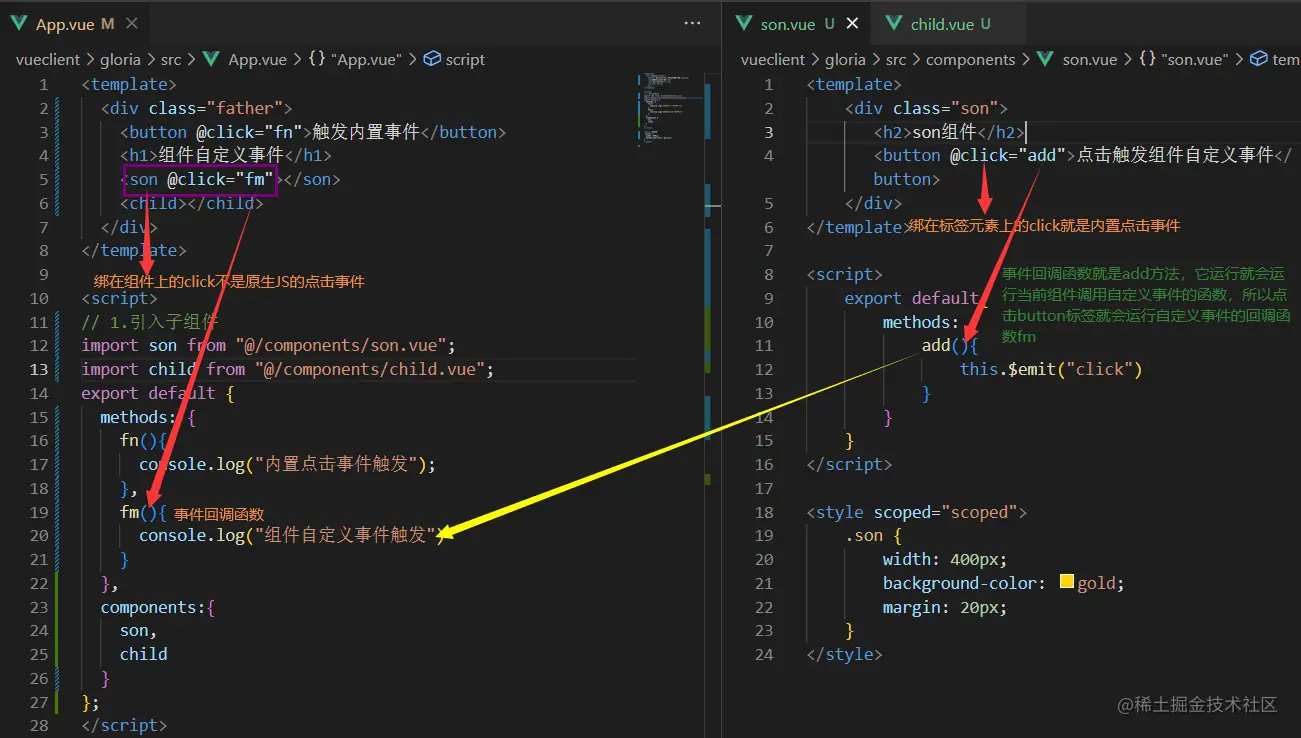Click the background-color property name in son.vue

pyautogui.click(x=962, y=583)
